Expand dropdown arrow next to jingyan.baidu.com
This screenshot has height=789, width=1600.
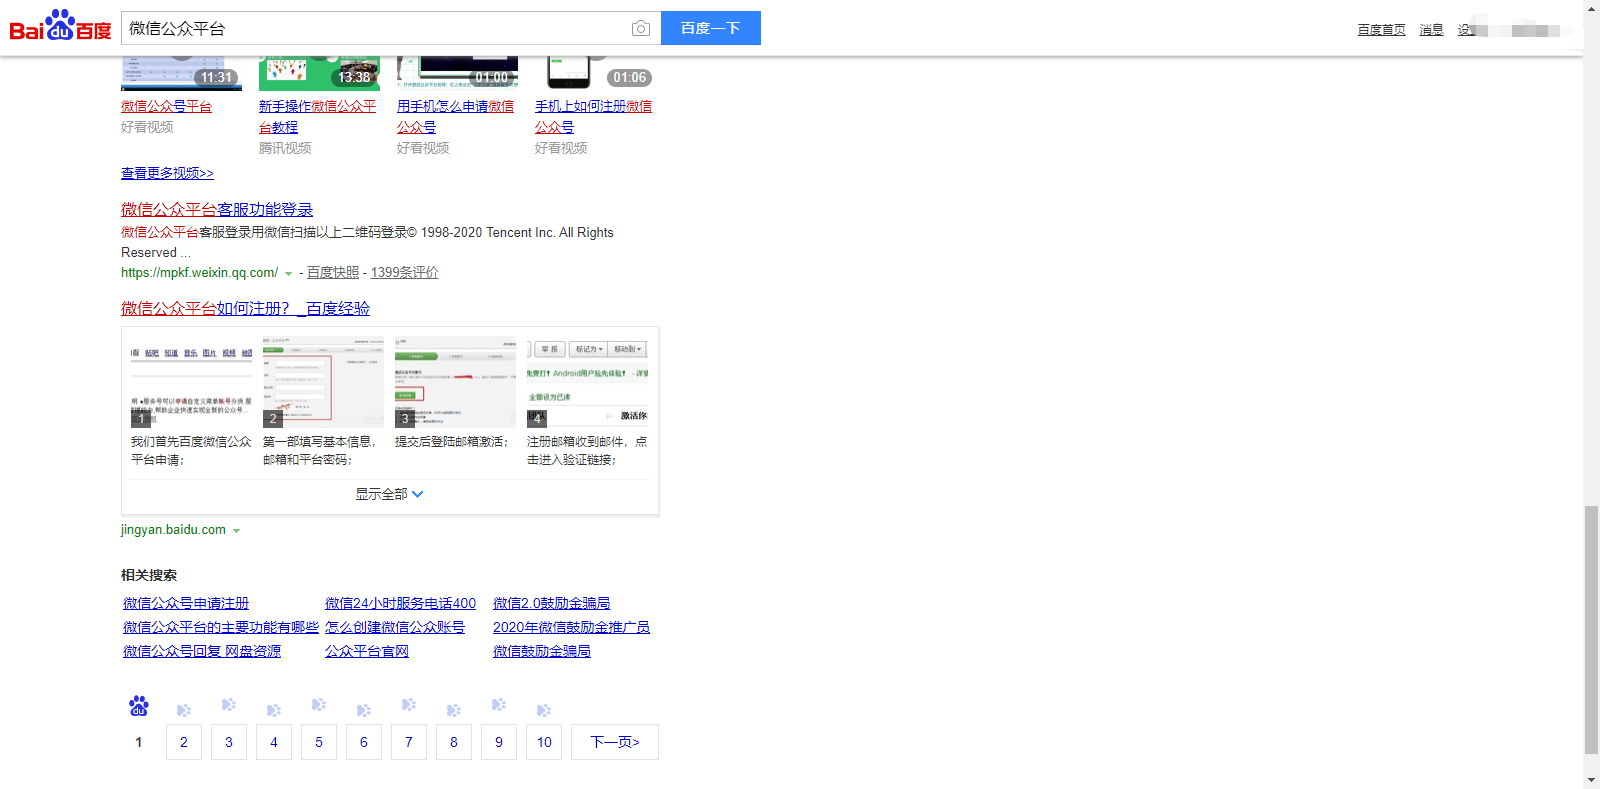237,531
